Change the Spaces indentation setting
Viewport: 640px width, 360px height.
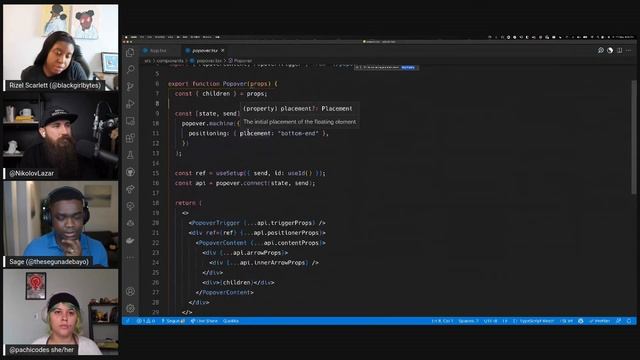click(x=468, y=321)
